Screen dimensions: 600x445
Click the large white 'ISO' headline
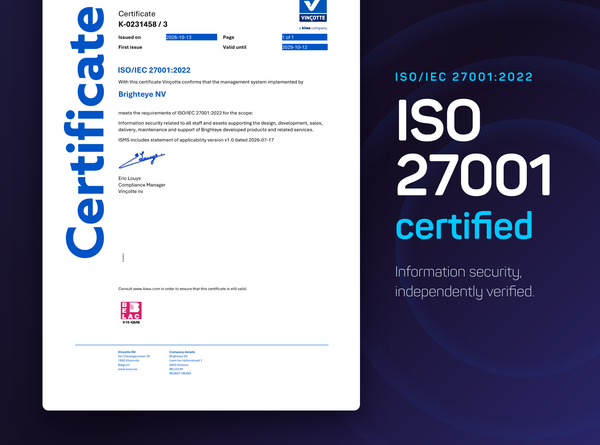[439, 120]
